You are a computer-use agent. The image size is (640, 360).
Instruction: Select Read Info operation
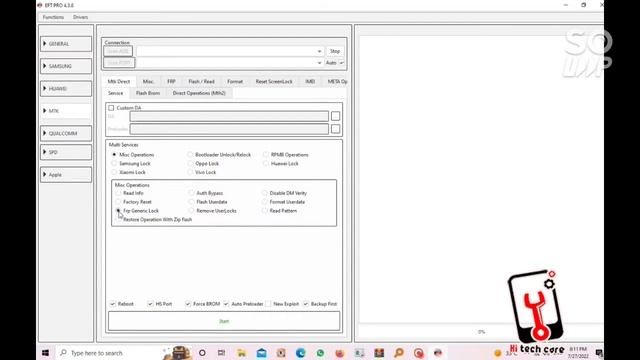coord(118,193)
